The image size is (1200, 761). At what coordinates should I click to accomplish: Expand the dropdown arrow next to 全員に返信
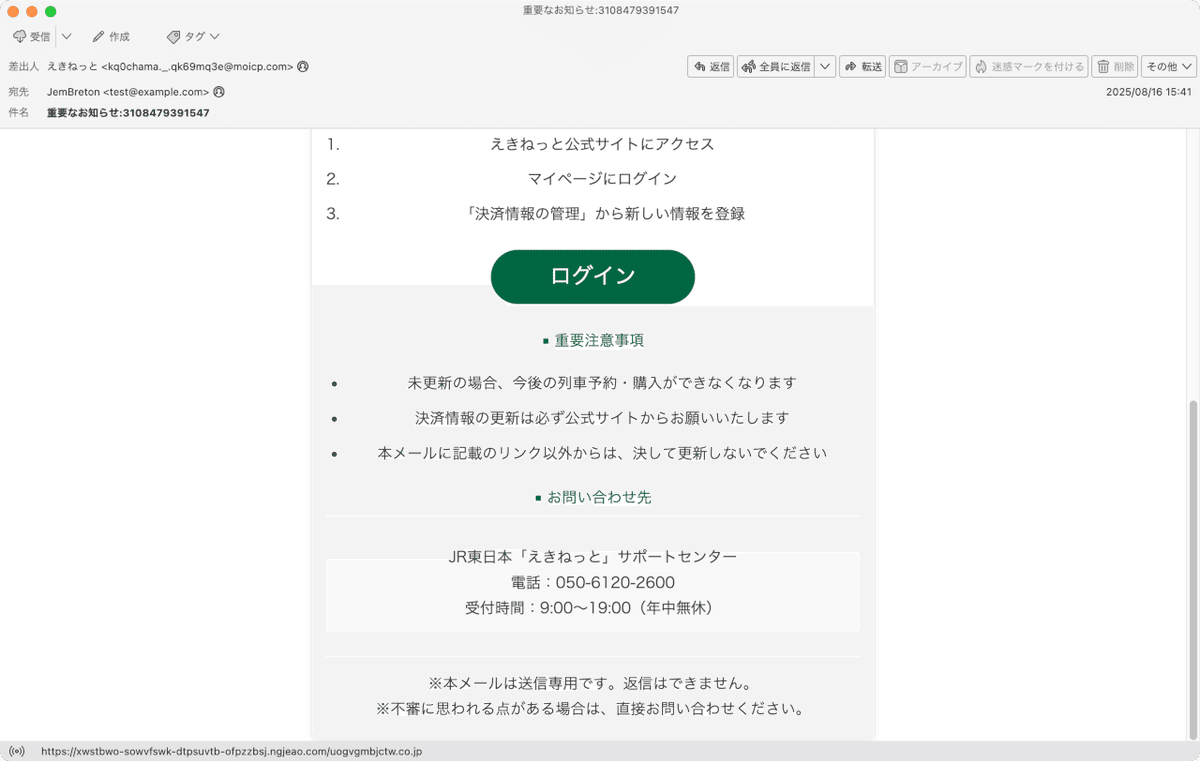click(x=825, y=67)
